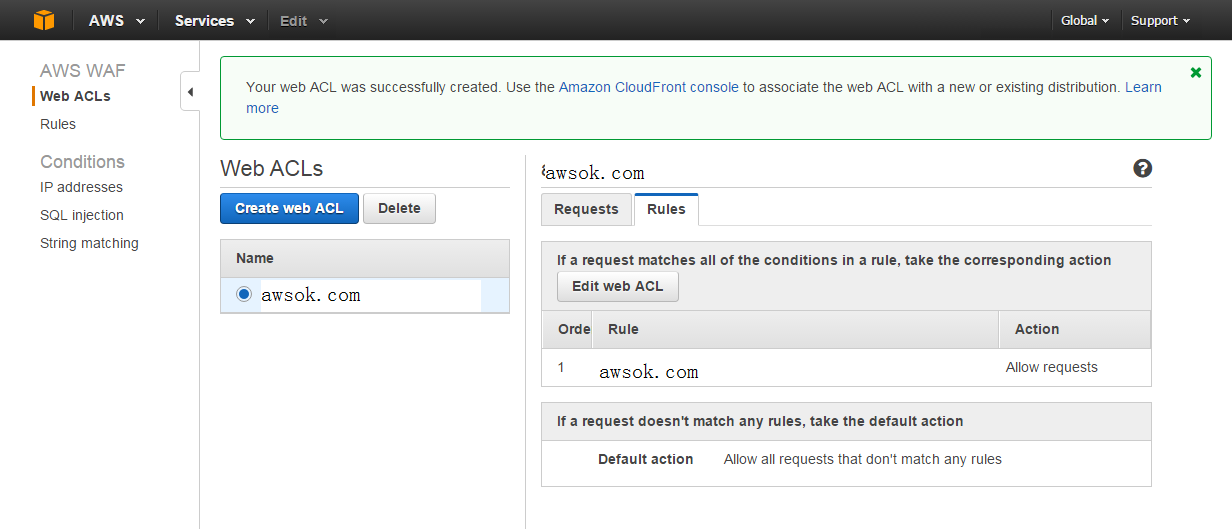The height and width of the screenshot is (529, 1232).
Task: Select the awsok.com web ACL radio button
Action: pyautogui.click(x=244, y=294)
